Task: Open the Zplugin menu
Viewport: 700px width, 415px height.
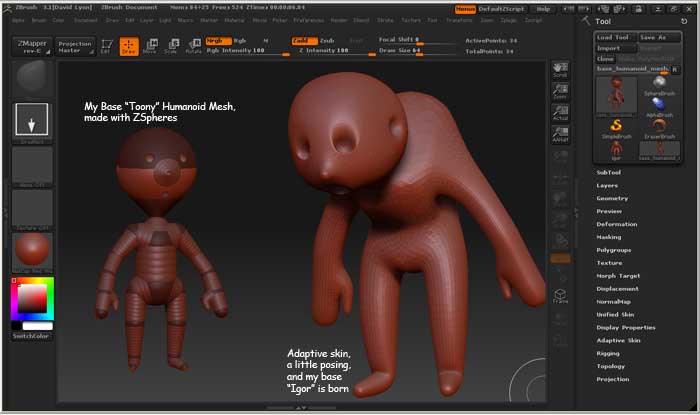Action: click(x=508, y=21)
